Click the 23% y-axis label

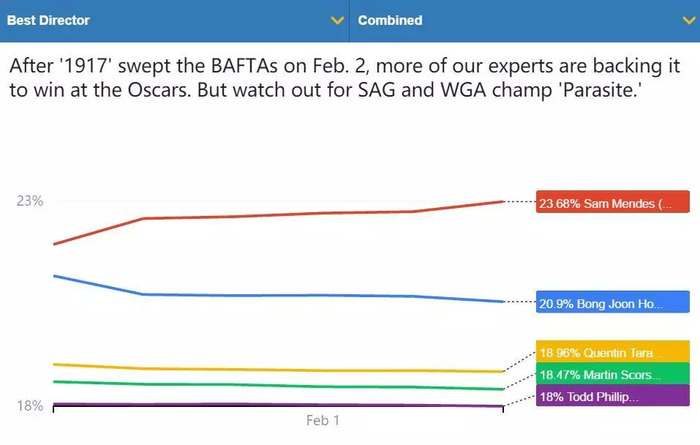(x=30, y=201)
